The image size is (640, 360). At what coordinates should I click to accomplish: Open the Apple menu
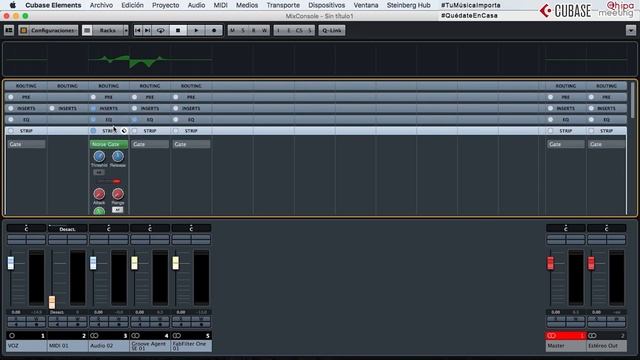coord(13,5)
